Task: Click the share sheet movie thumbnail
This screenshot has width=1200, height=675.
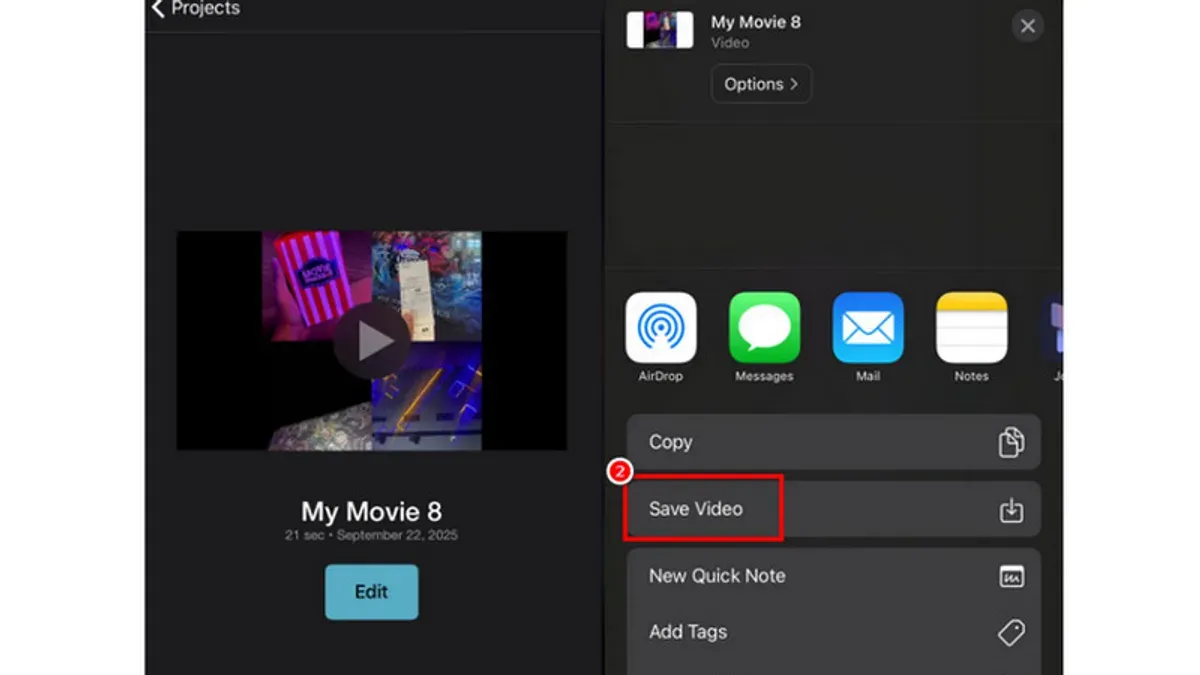Action: (660, 30)
